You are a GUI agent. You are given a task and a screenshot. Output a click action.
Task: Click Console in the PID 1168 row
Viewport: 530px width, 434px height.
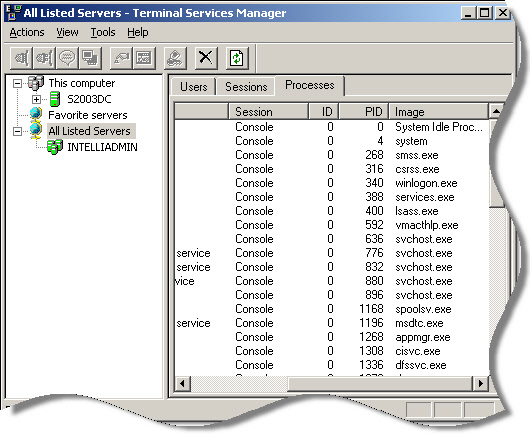point(254,309)
